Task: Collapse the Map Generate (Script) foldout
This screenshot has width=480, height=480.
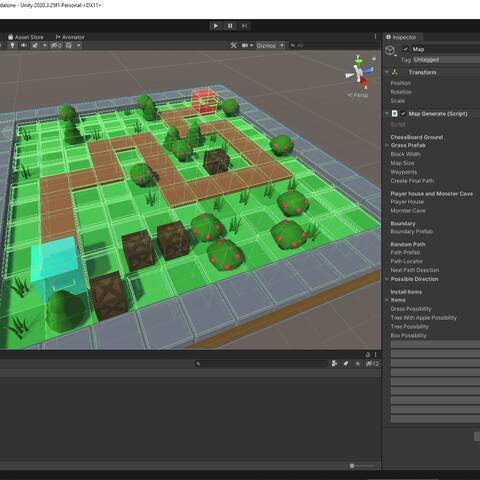Action: pos(387,114)
